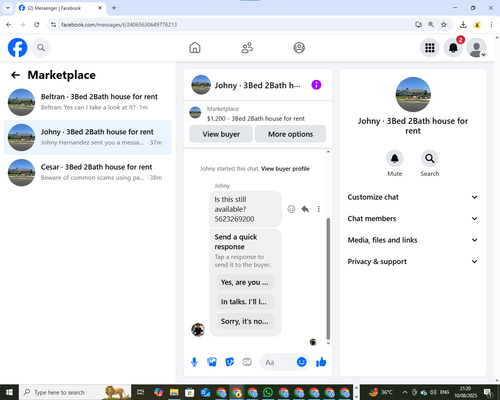Click the taskbar search box
The width and height of the screenshot is (500, 400).
pyautogui.click(x=75, y=392)
